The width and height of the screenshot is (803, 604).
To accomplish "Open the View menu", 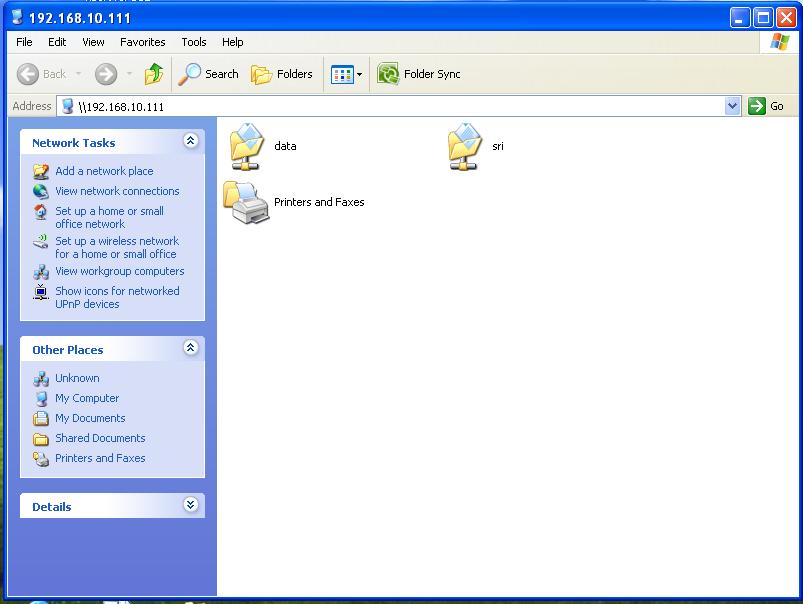I will [93, 42].
